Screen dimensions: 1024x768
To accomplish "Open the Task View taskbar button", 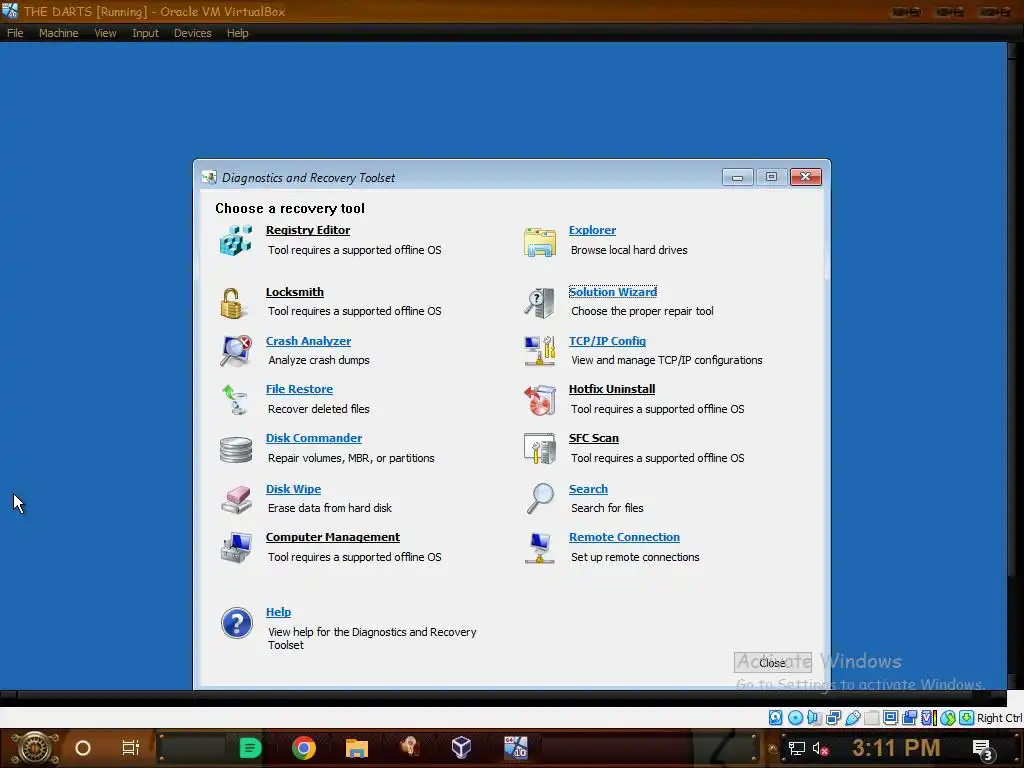I will pyautogui.click(x=131, y=748).
